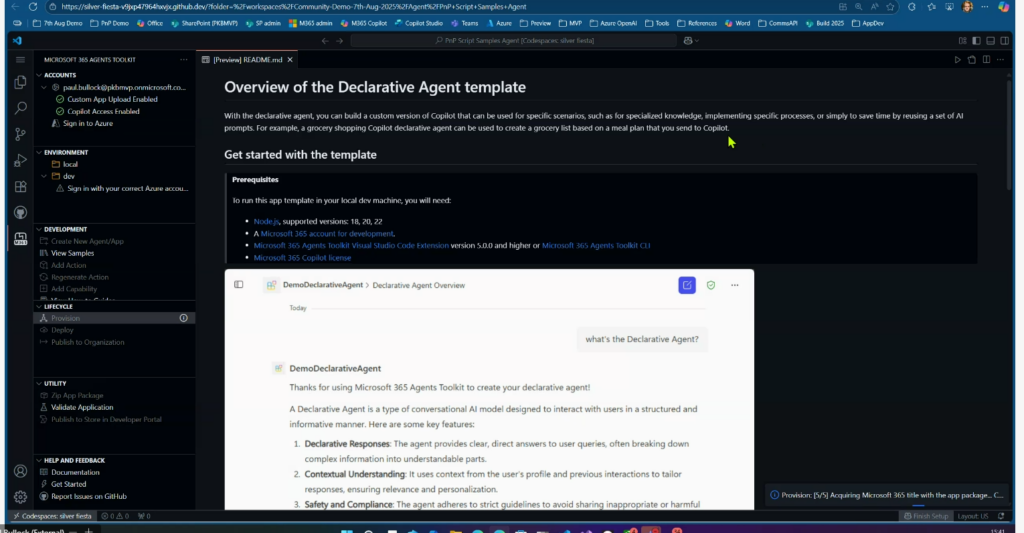Open the Copilot Studio bookmark

coord(419,24)
